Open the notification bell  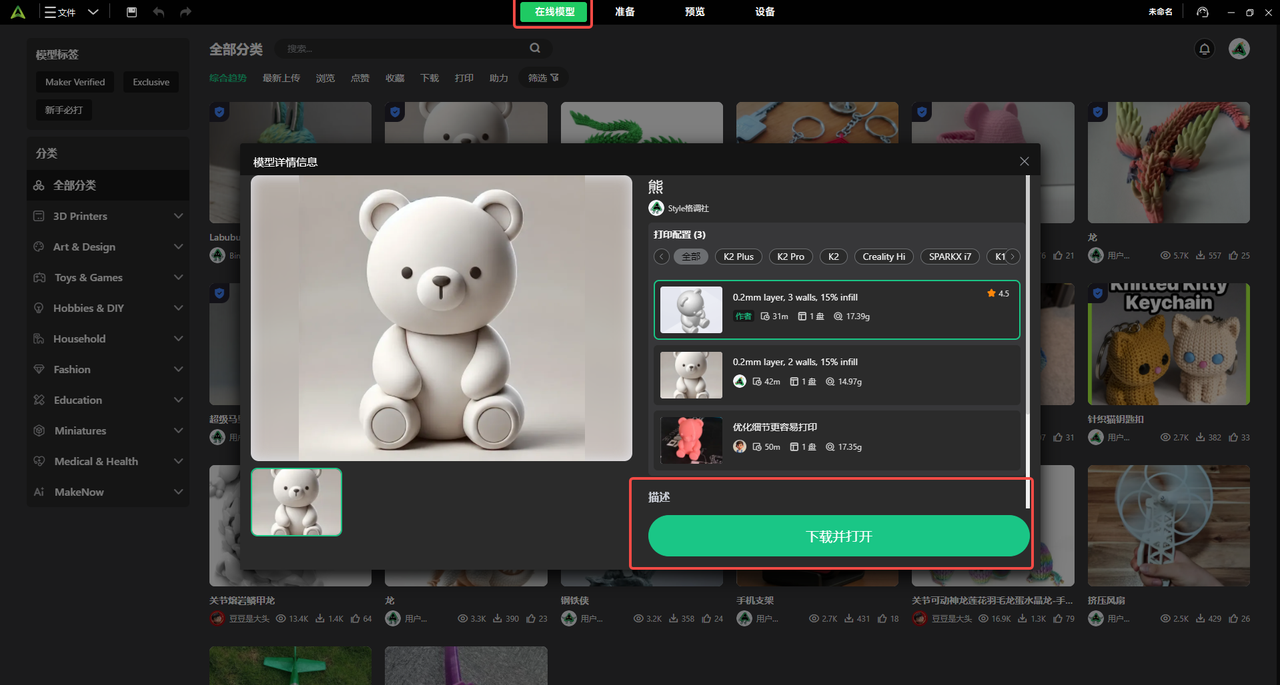[x=1205, y=49]
